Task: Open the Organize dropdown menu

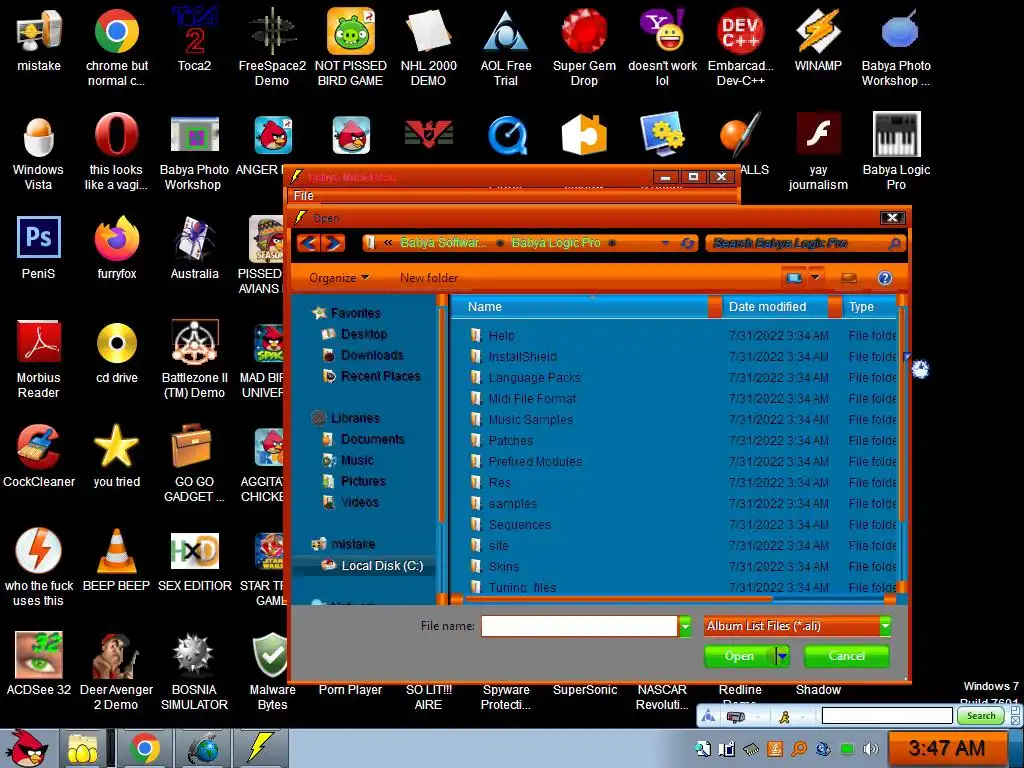Action: (339, 278)
